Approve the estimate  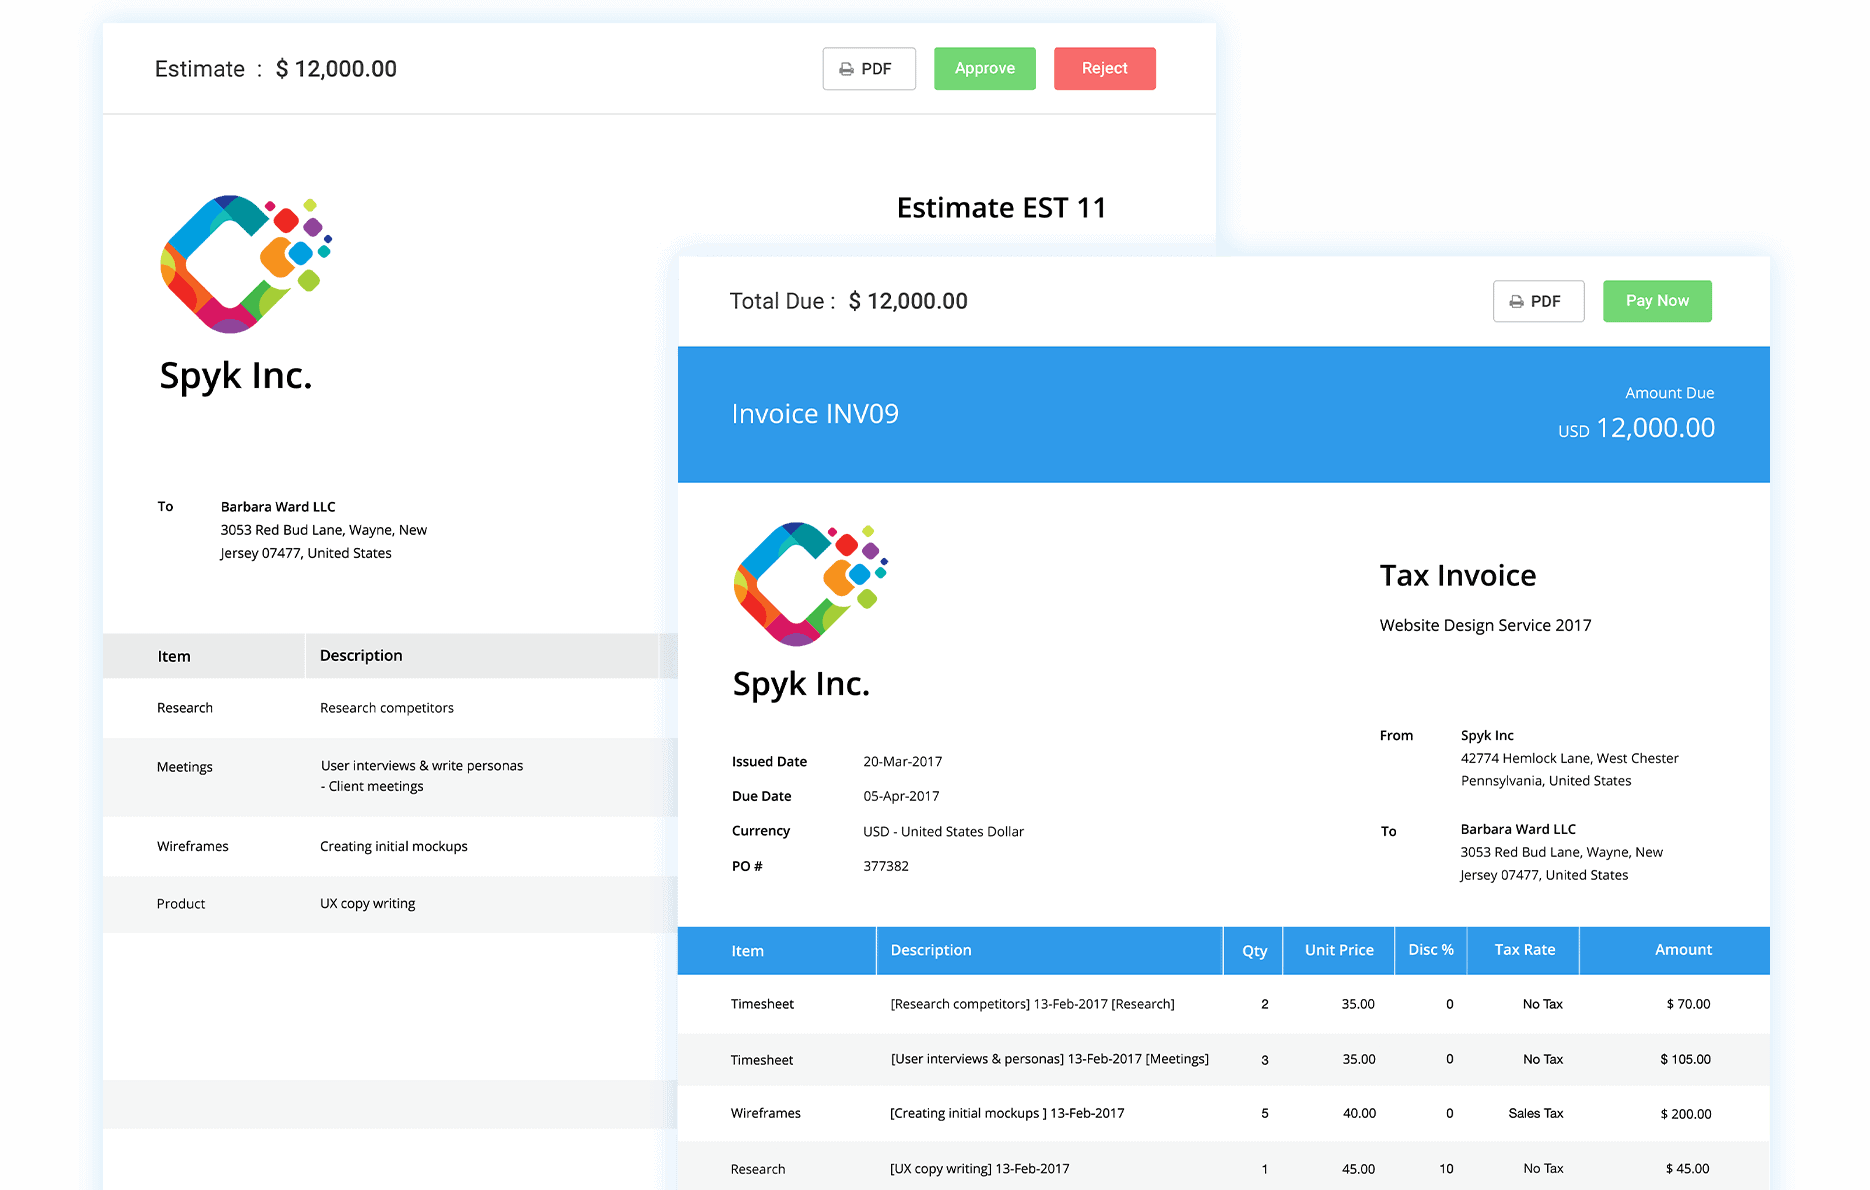point(985,69)
